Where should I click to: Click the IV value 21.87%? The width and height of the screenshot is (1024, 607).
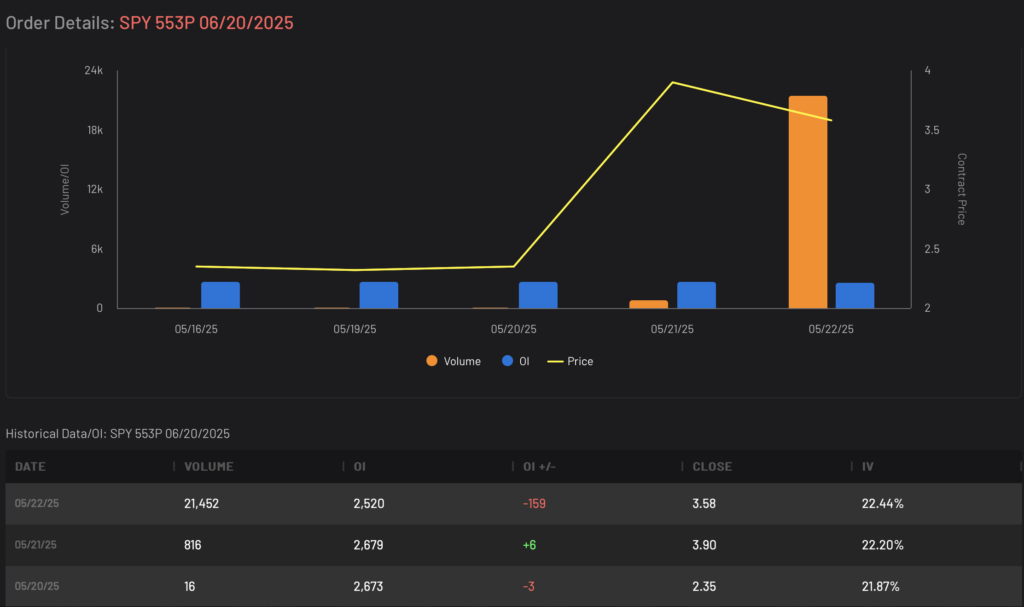tap(880, 587)
